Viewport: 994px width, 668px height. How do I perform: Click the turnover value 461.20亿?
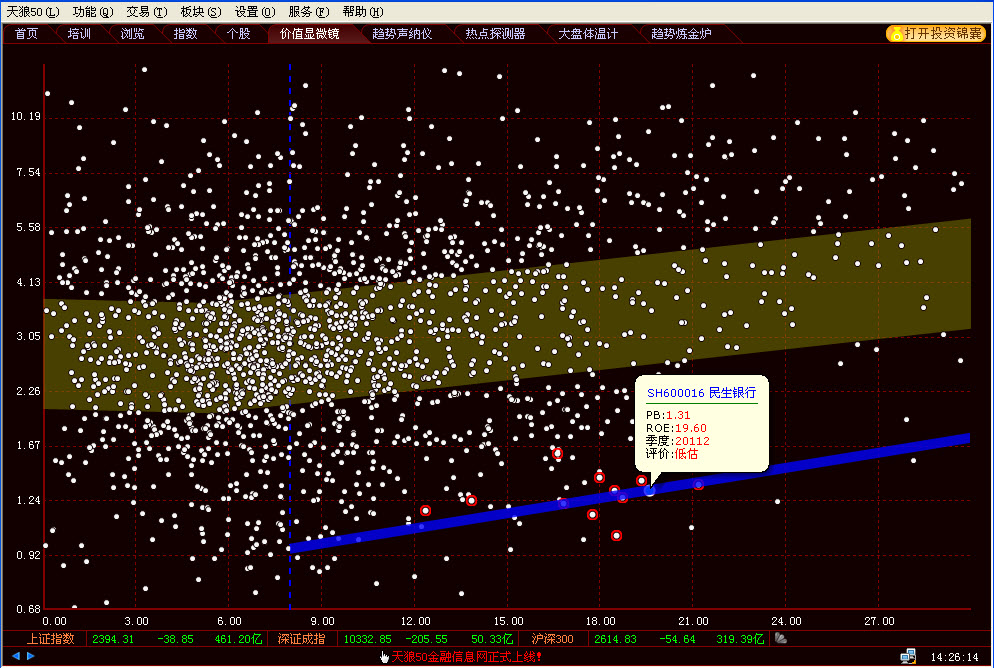point(238,639)
